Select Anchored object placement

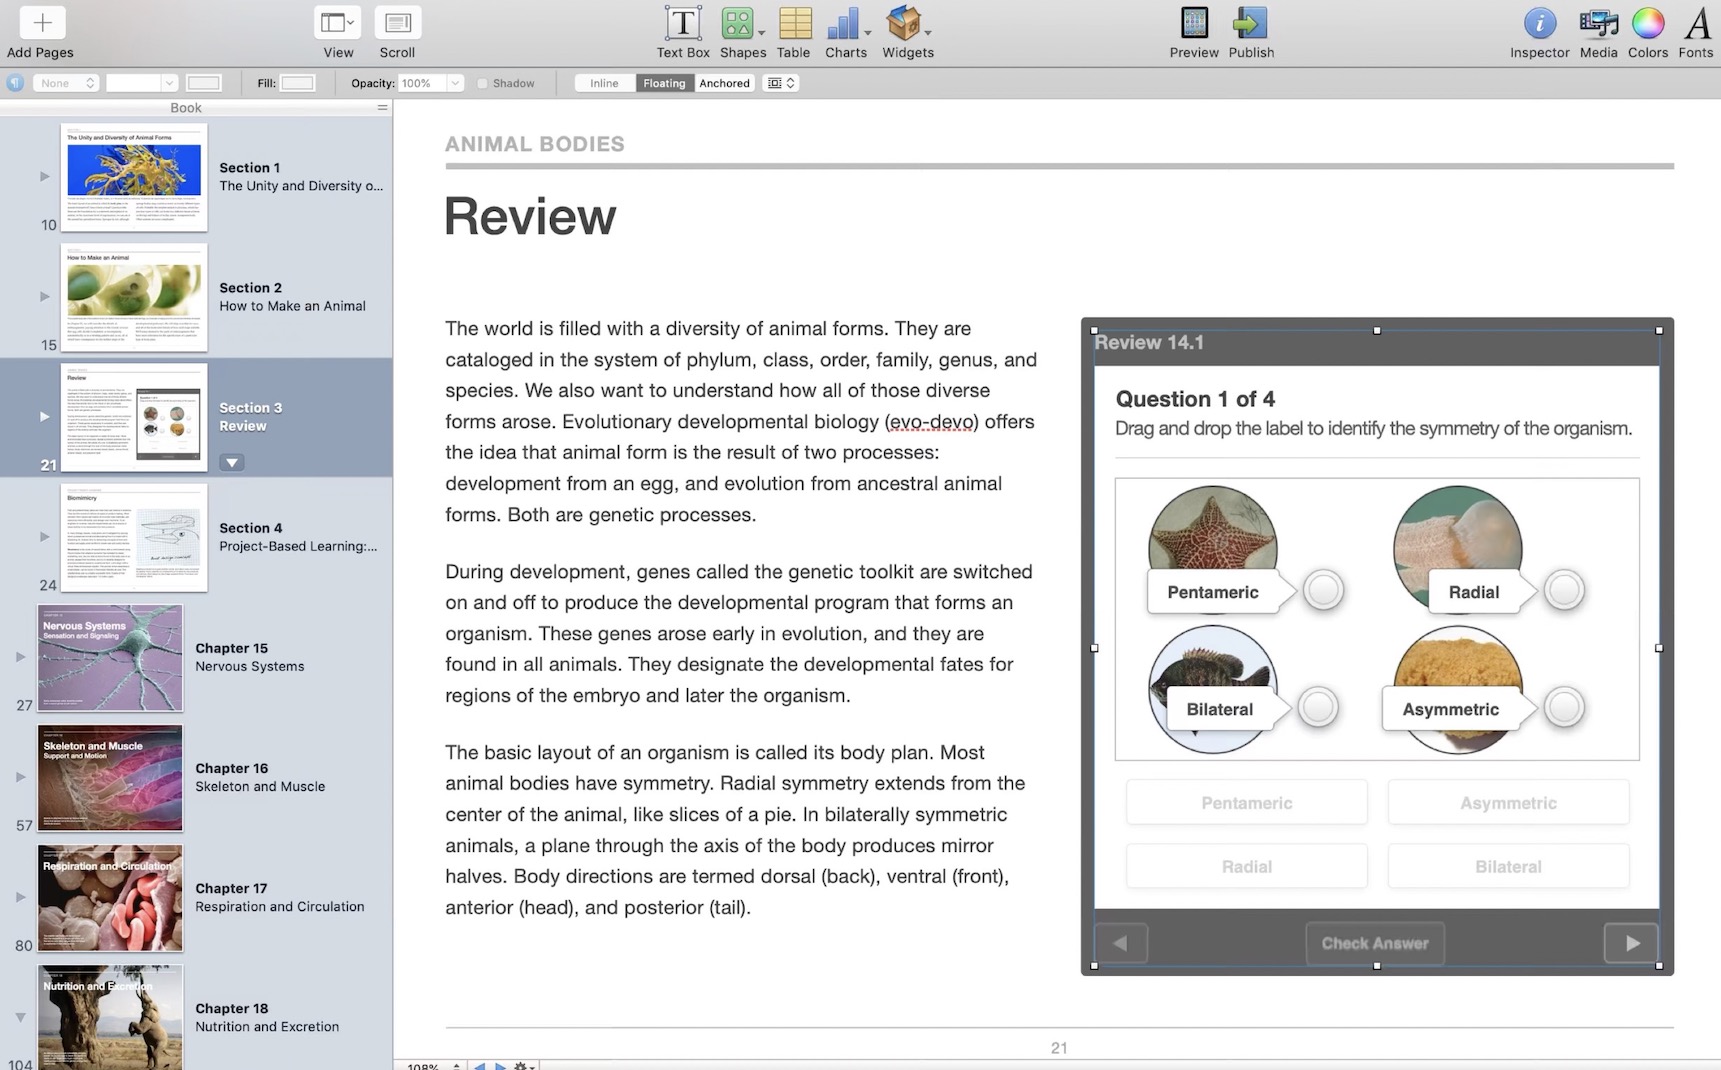click(724, 83)
